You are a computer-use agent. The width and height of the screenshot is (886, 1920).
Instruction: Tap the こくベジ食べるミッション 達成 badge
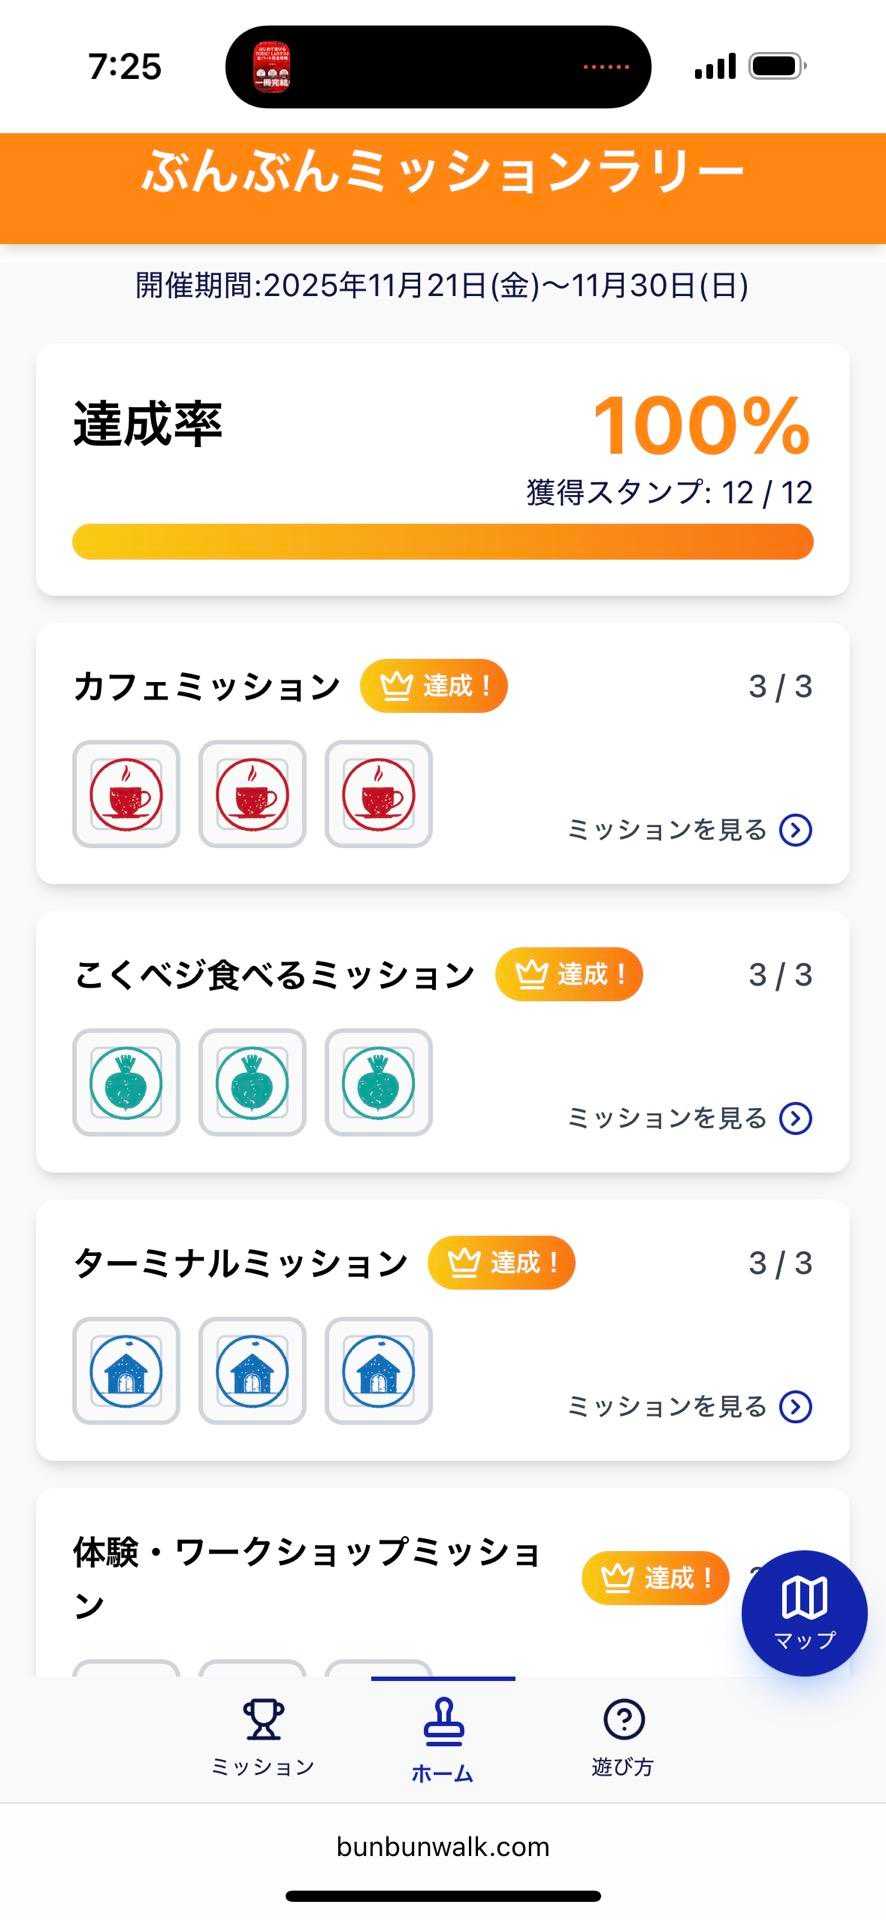[569, 974]
